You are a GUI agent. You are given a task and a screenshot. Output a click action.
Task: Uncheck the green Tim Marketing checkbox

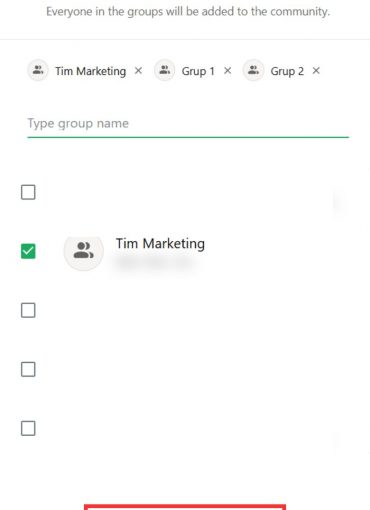pyautogui.click(x=28, y=251)
